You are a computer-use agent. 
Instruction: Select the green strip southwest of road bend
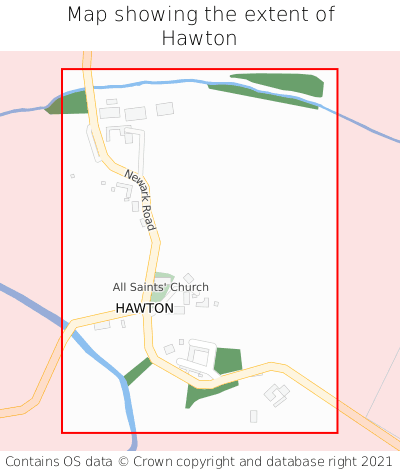(x=137, y=371)
